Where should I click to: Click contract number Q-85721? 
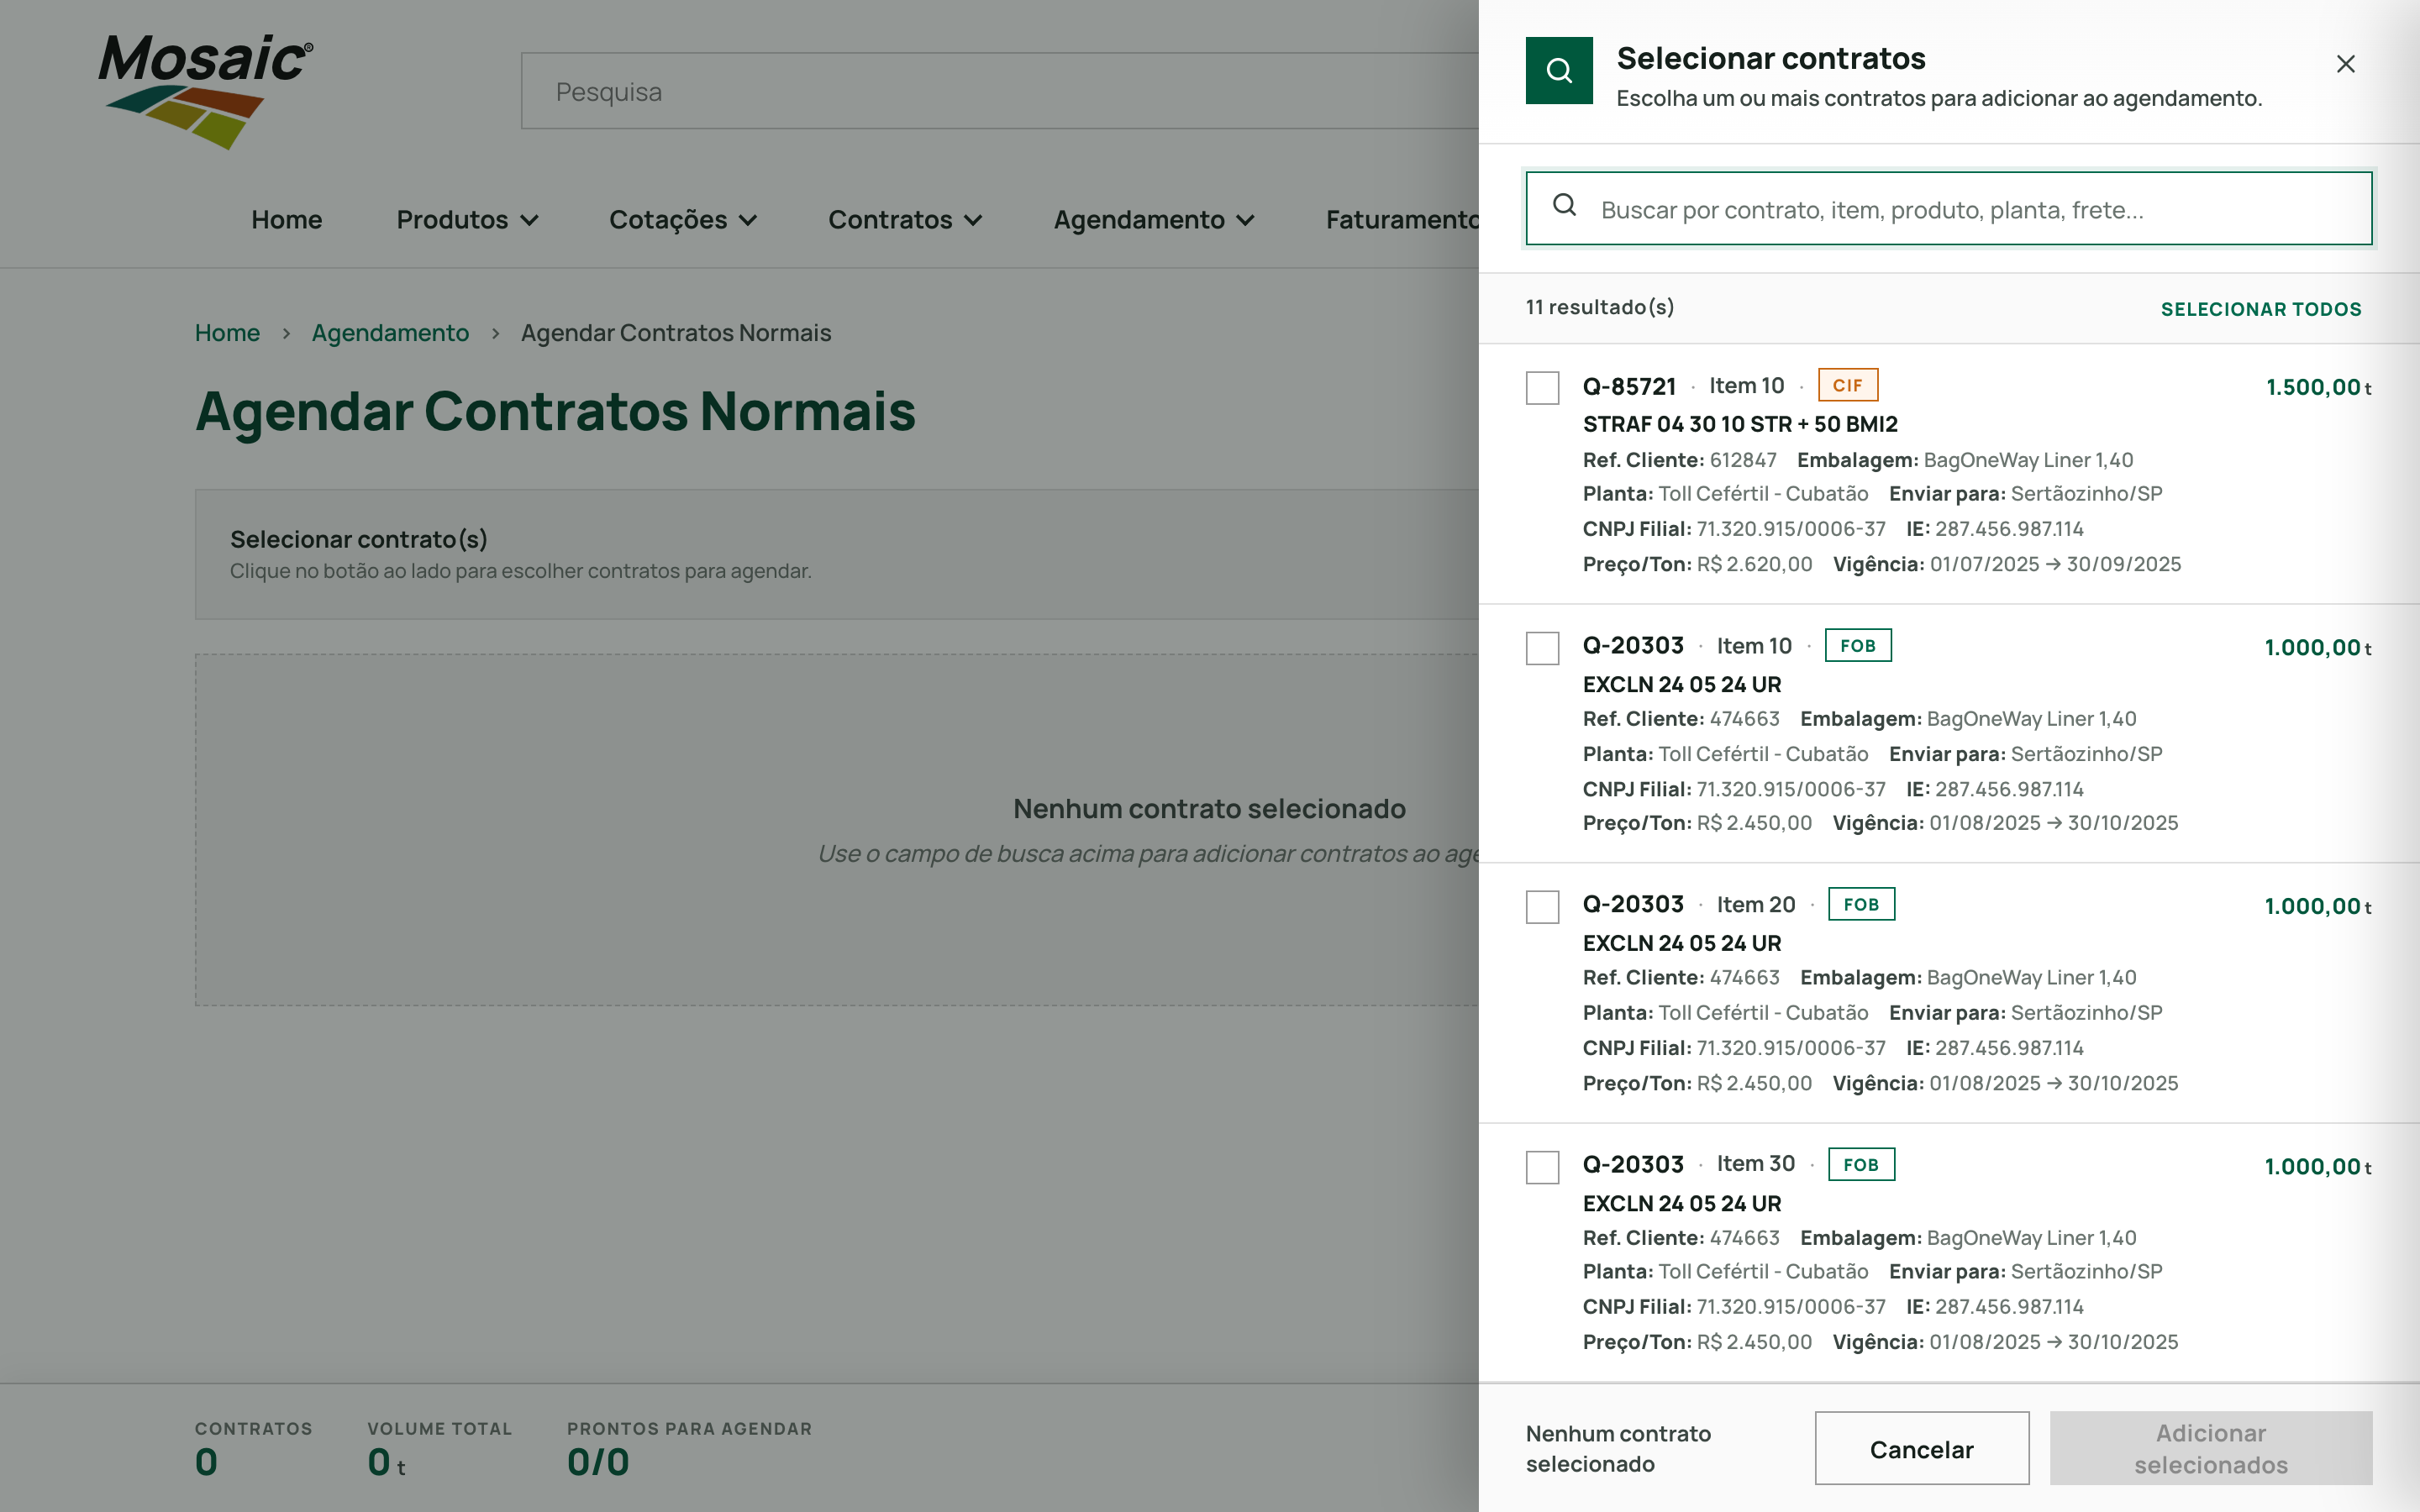[x=1629, y=386]
